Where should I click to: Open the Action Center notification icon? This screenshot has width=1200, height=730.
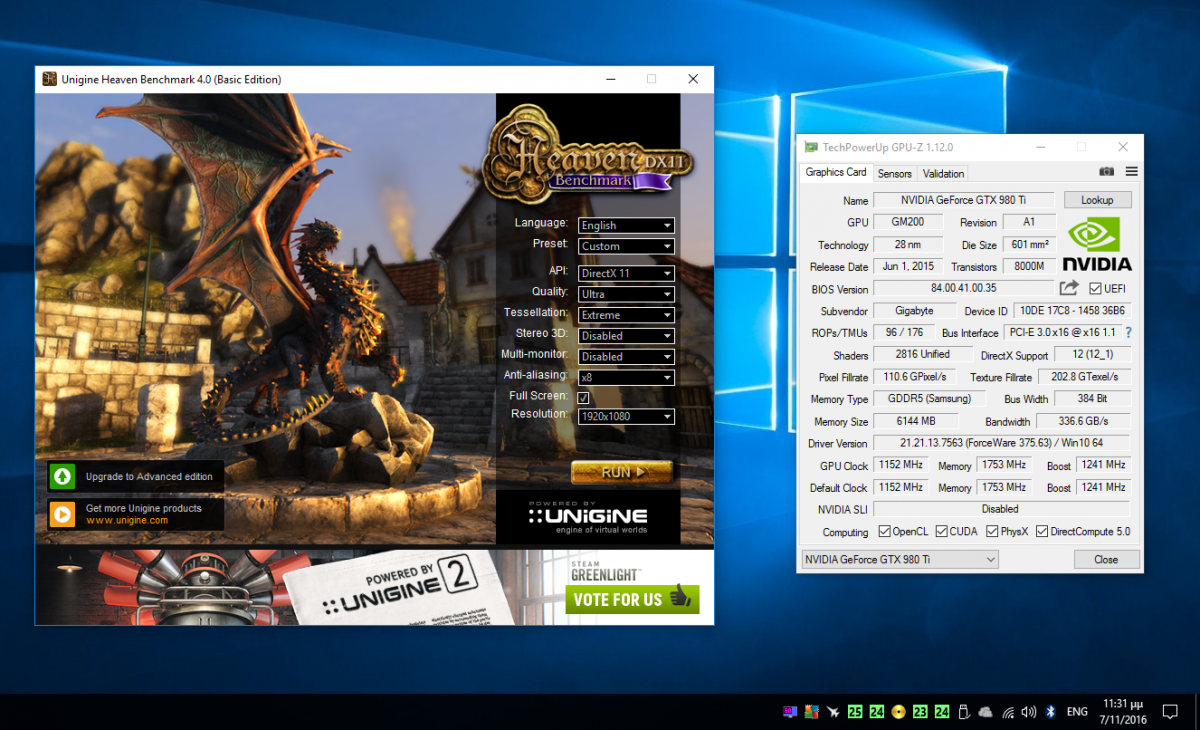tap(1170, 712)
